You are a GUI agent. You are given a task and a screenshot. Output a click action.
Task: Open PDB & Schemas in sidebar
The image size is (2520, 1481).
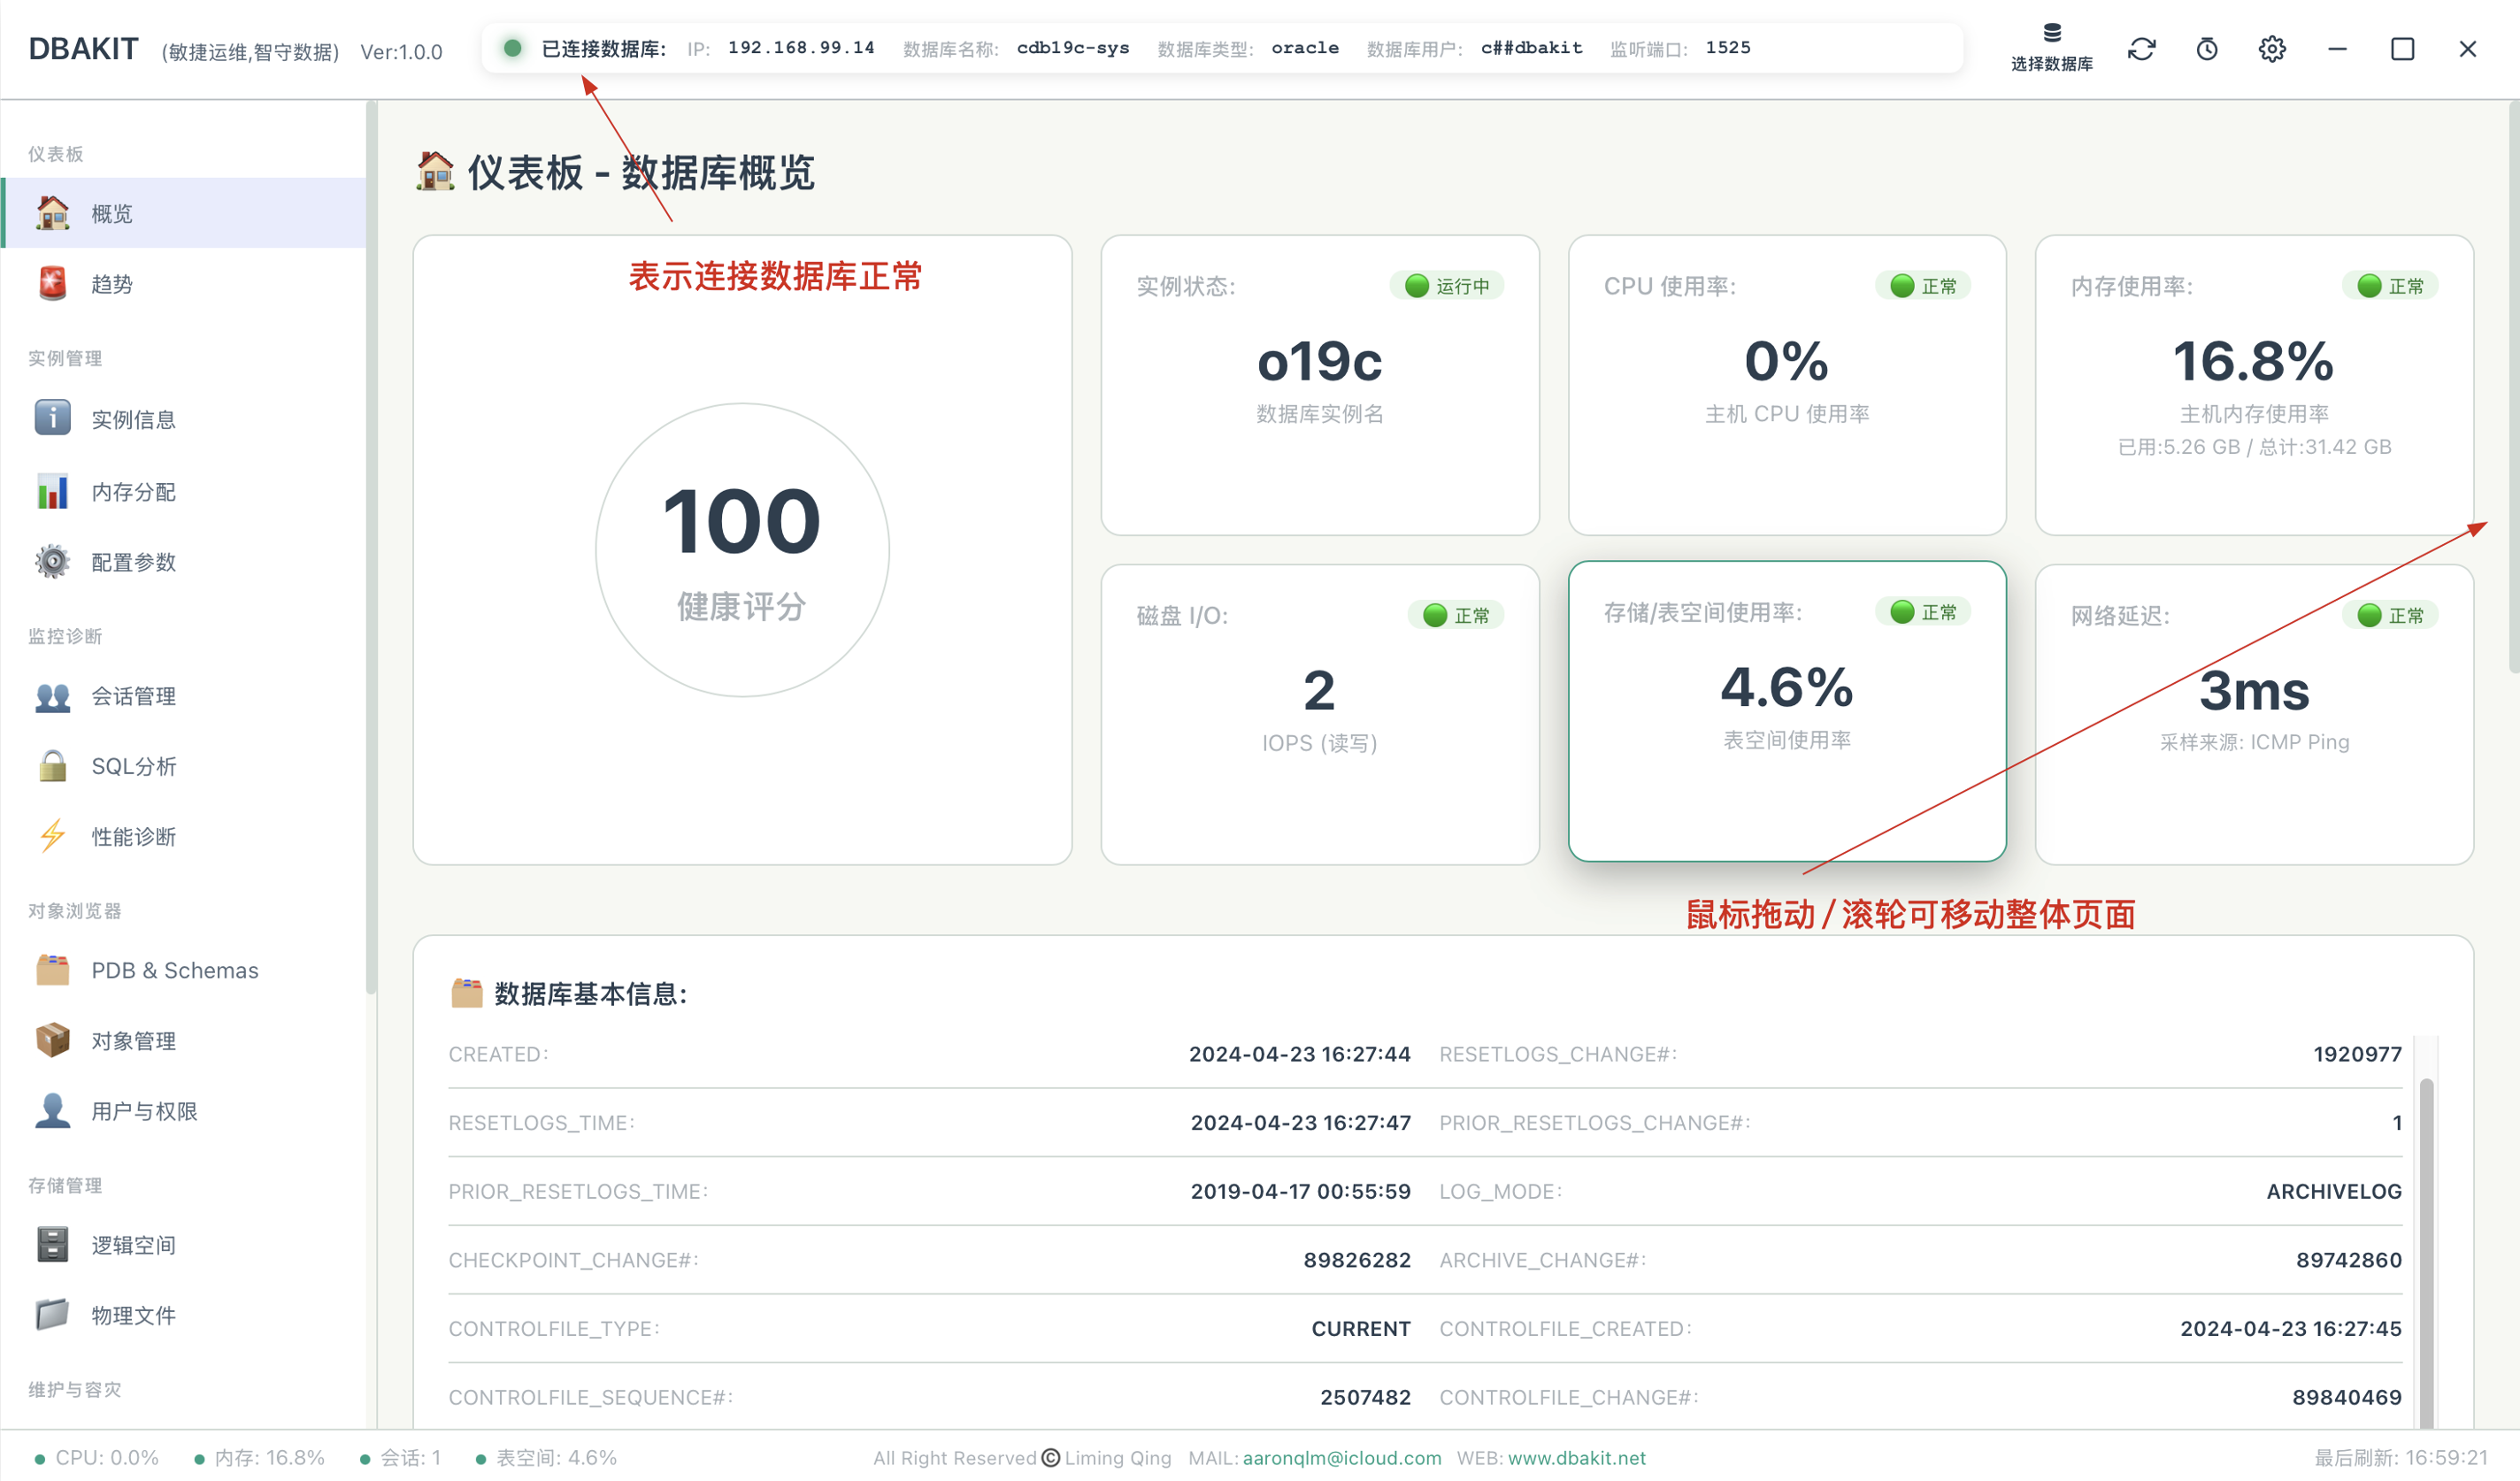click(185, 970)
